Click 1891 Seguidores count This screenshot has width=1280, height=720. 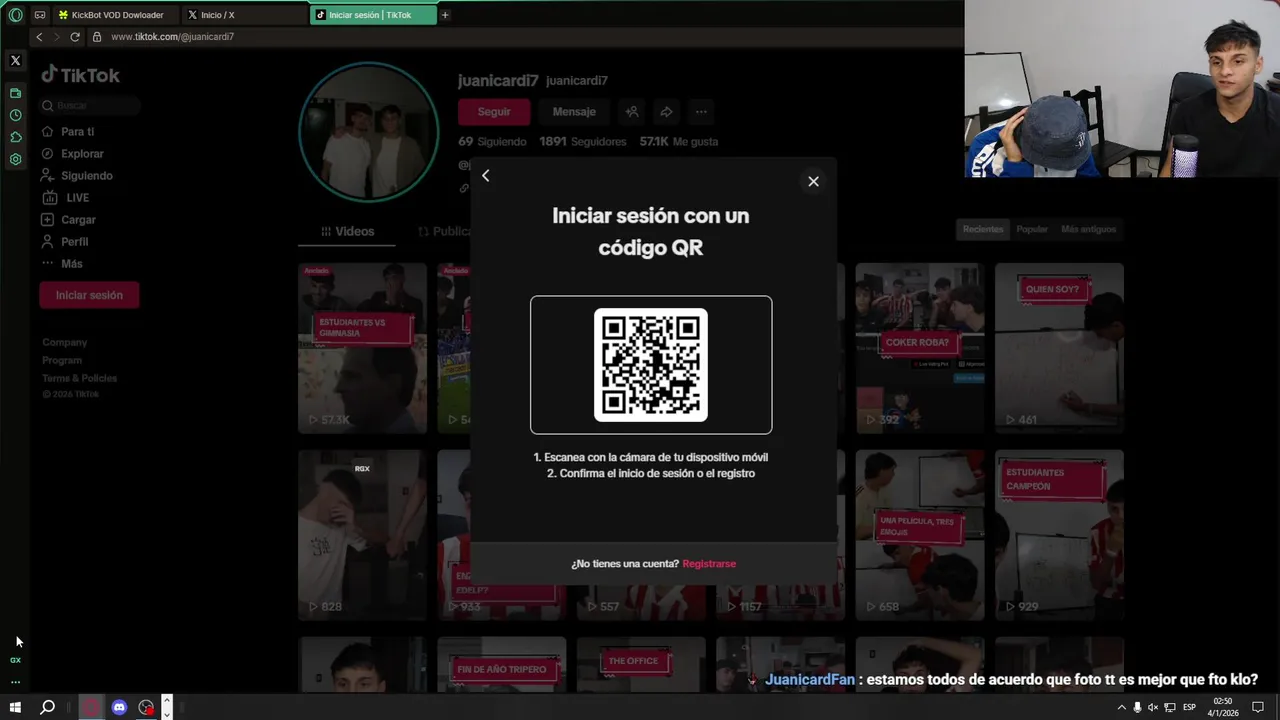tap(583, 142)
